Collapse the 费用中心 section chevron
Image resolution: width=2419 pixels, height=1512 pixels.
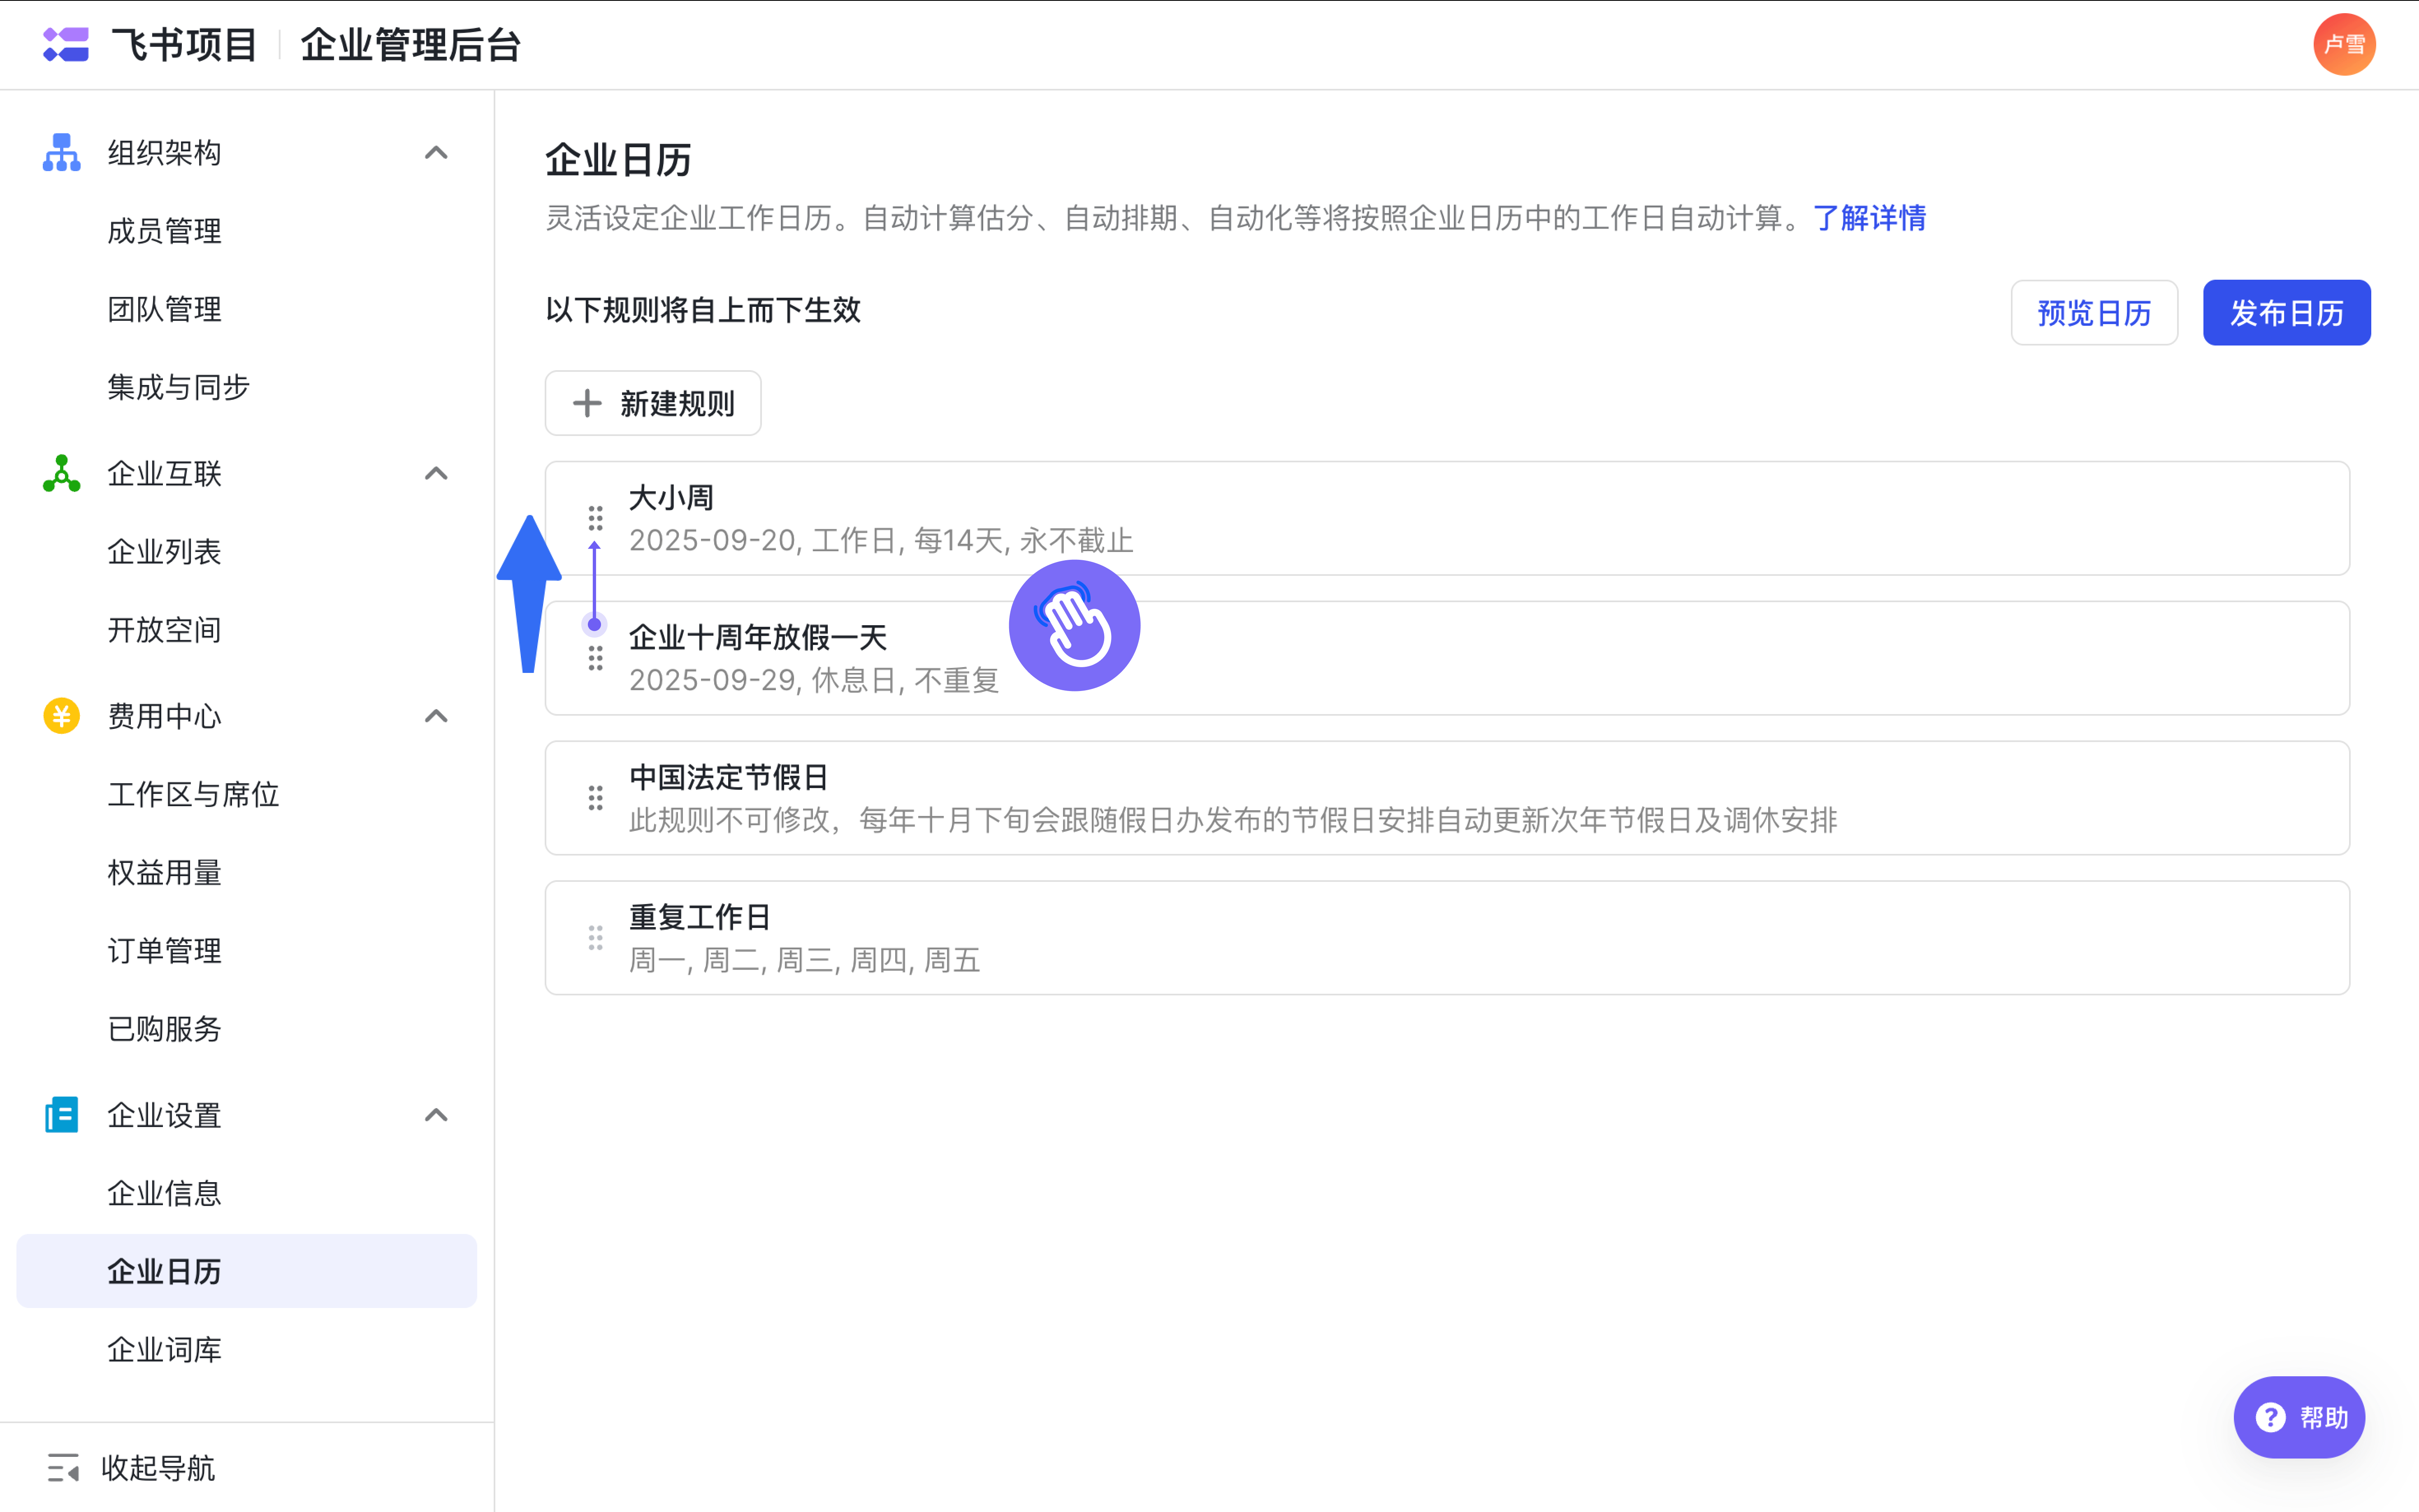436,716
